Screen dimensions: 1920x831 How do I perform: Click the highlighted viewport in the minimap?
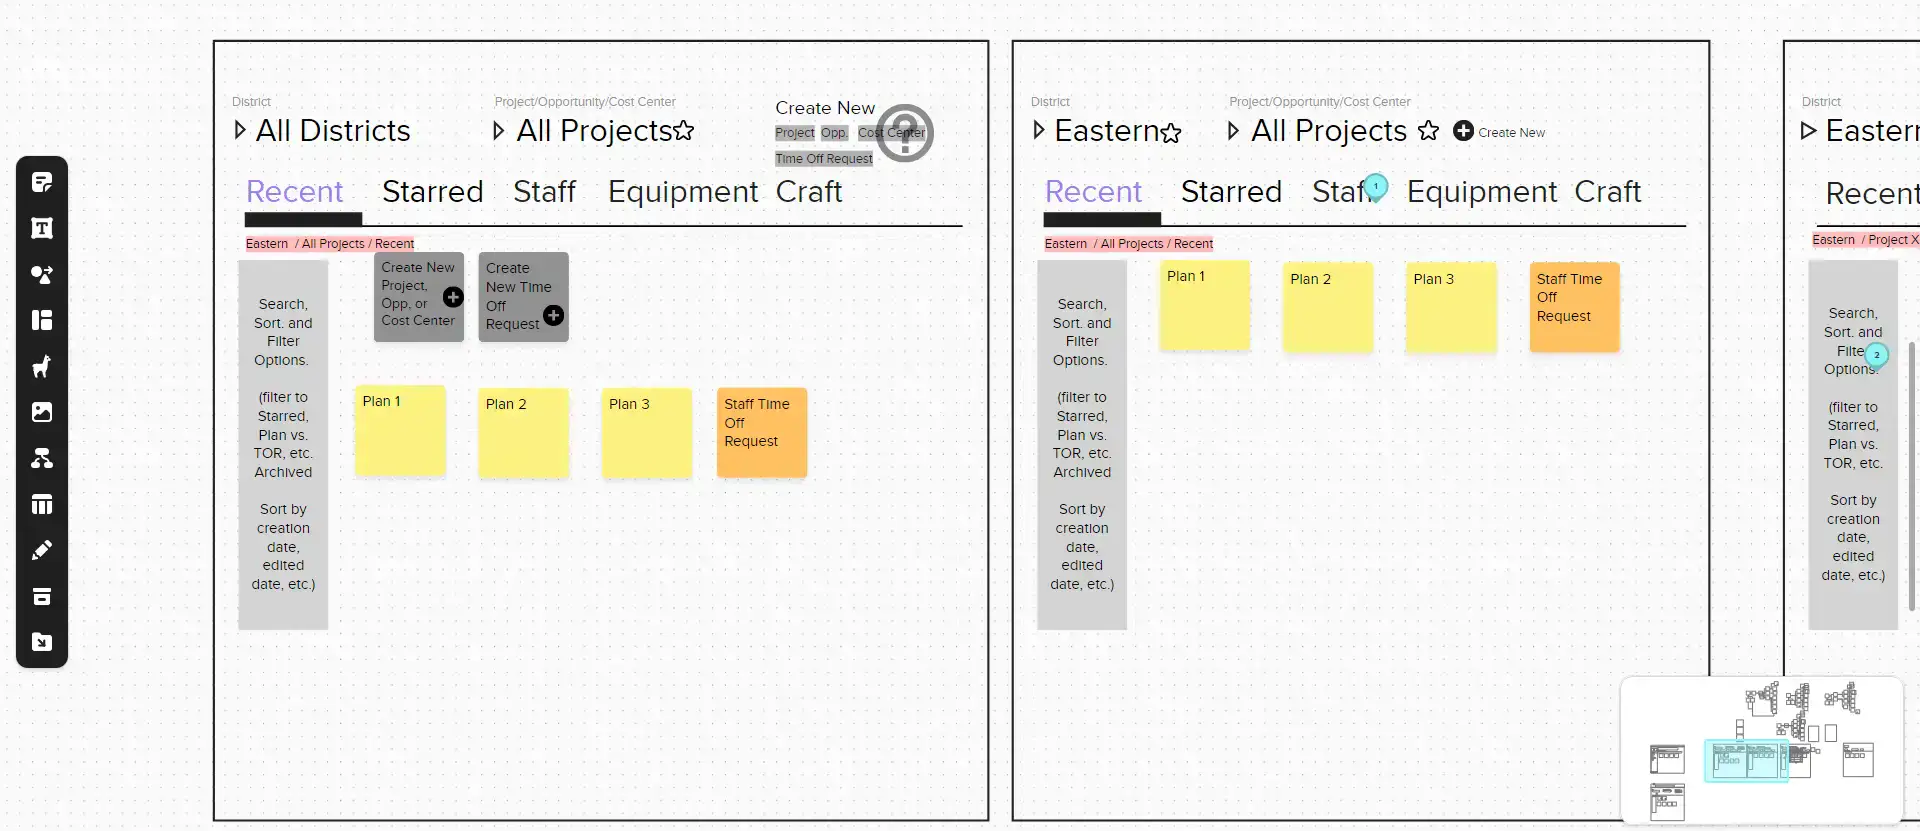coord(1747,761)
